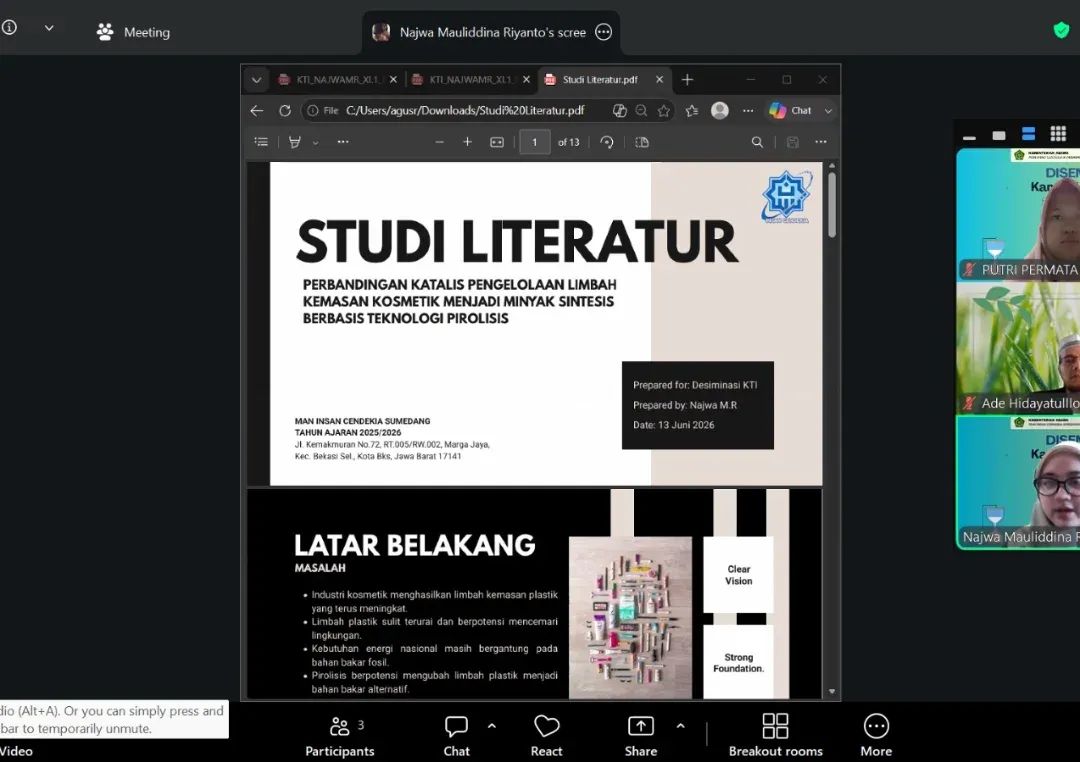Click the read aloud icon in address bar
Image resolution: width=1080 pixels, height=762 pixels.
(619, 110)
